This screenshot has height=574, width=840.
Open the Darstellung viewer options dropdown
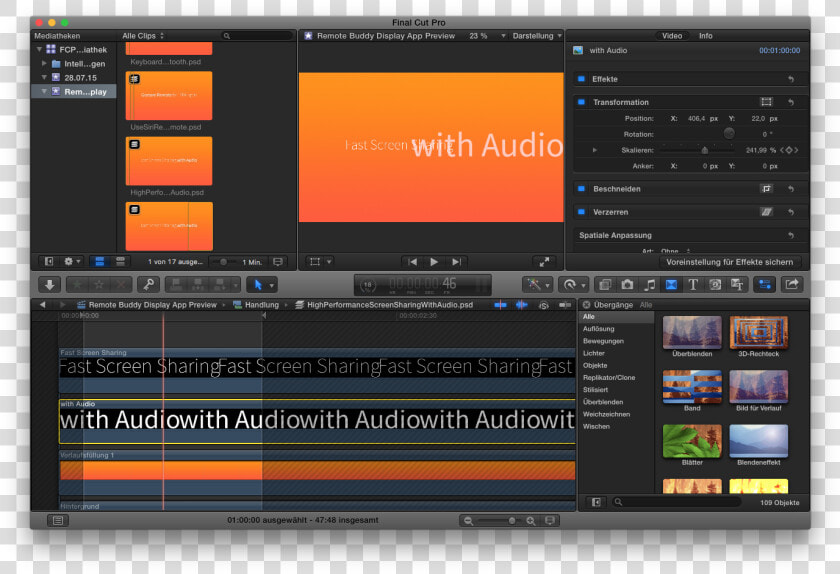coord(537,36)
